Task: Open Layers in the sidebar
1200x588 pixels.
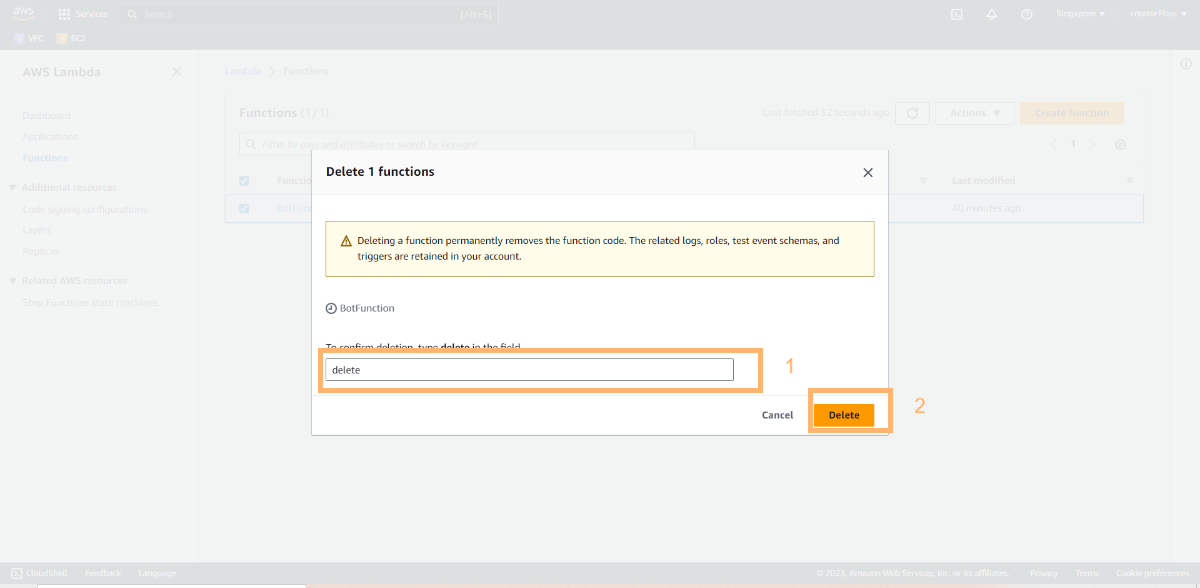Action: point(36,230)
